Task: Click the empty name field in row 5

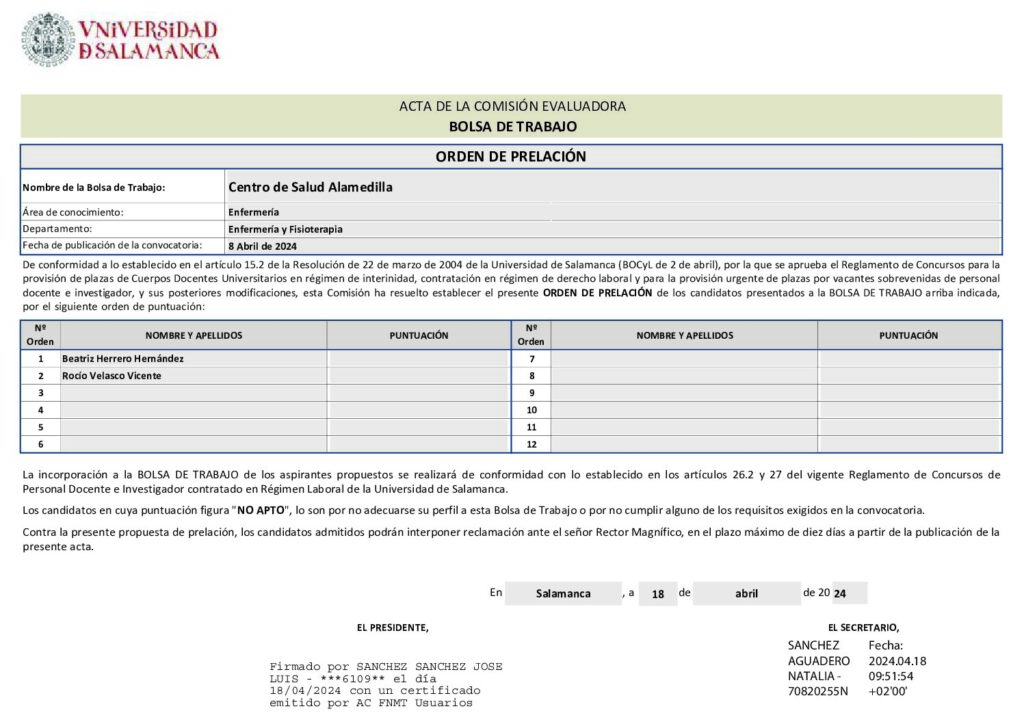Action: (193, 427)
